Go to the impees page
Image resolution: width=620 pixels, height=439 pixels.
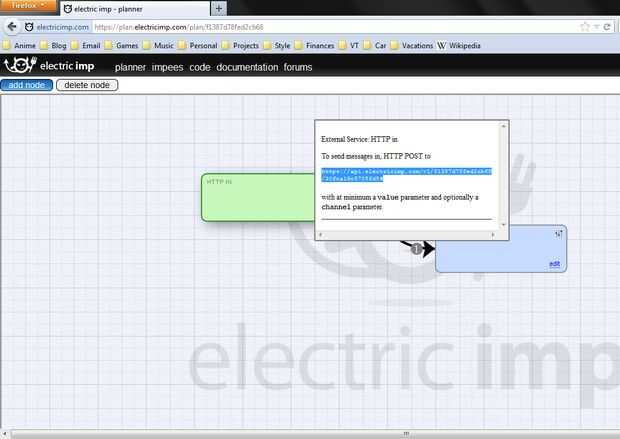(167, 67)
